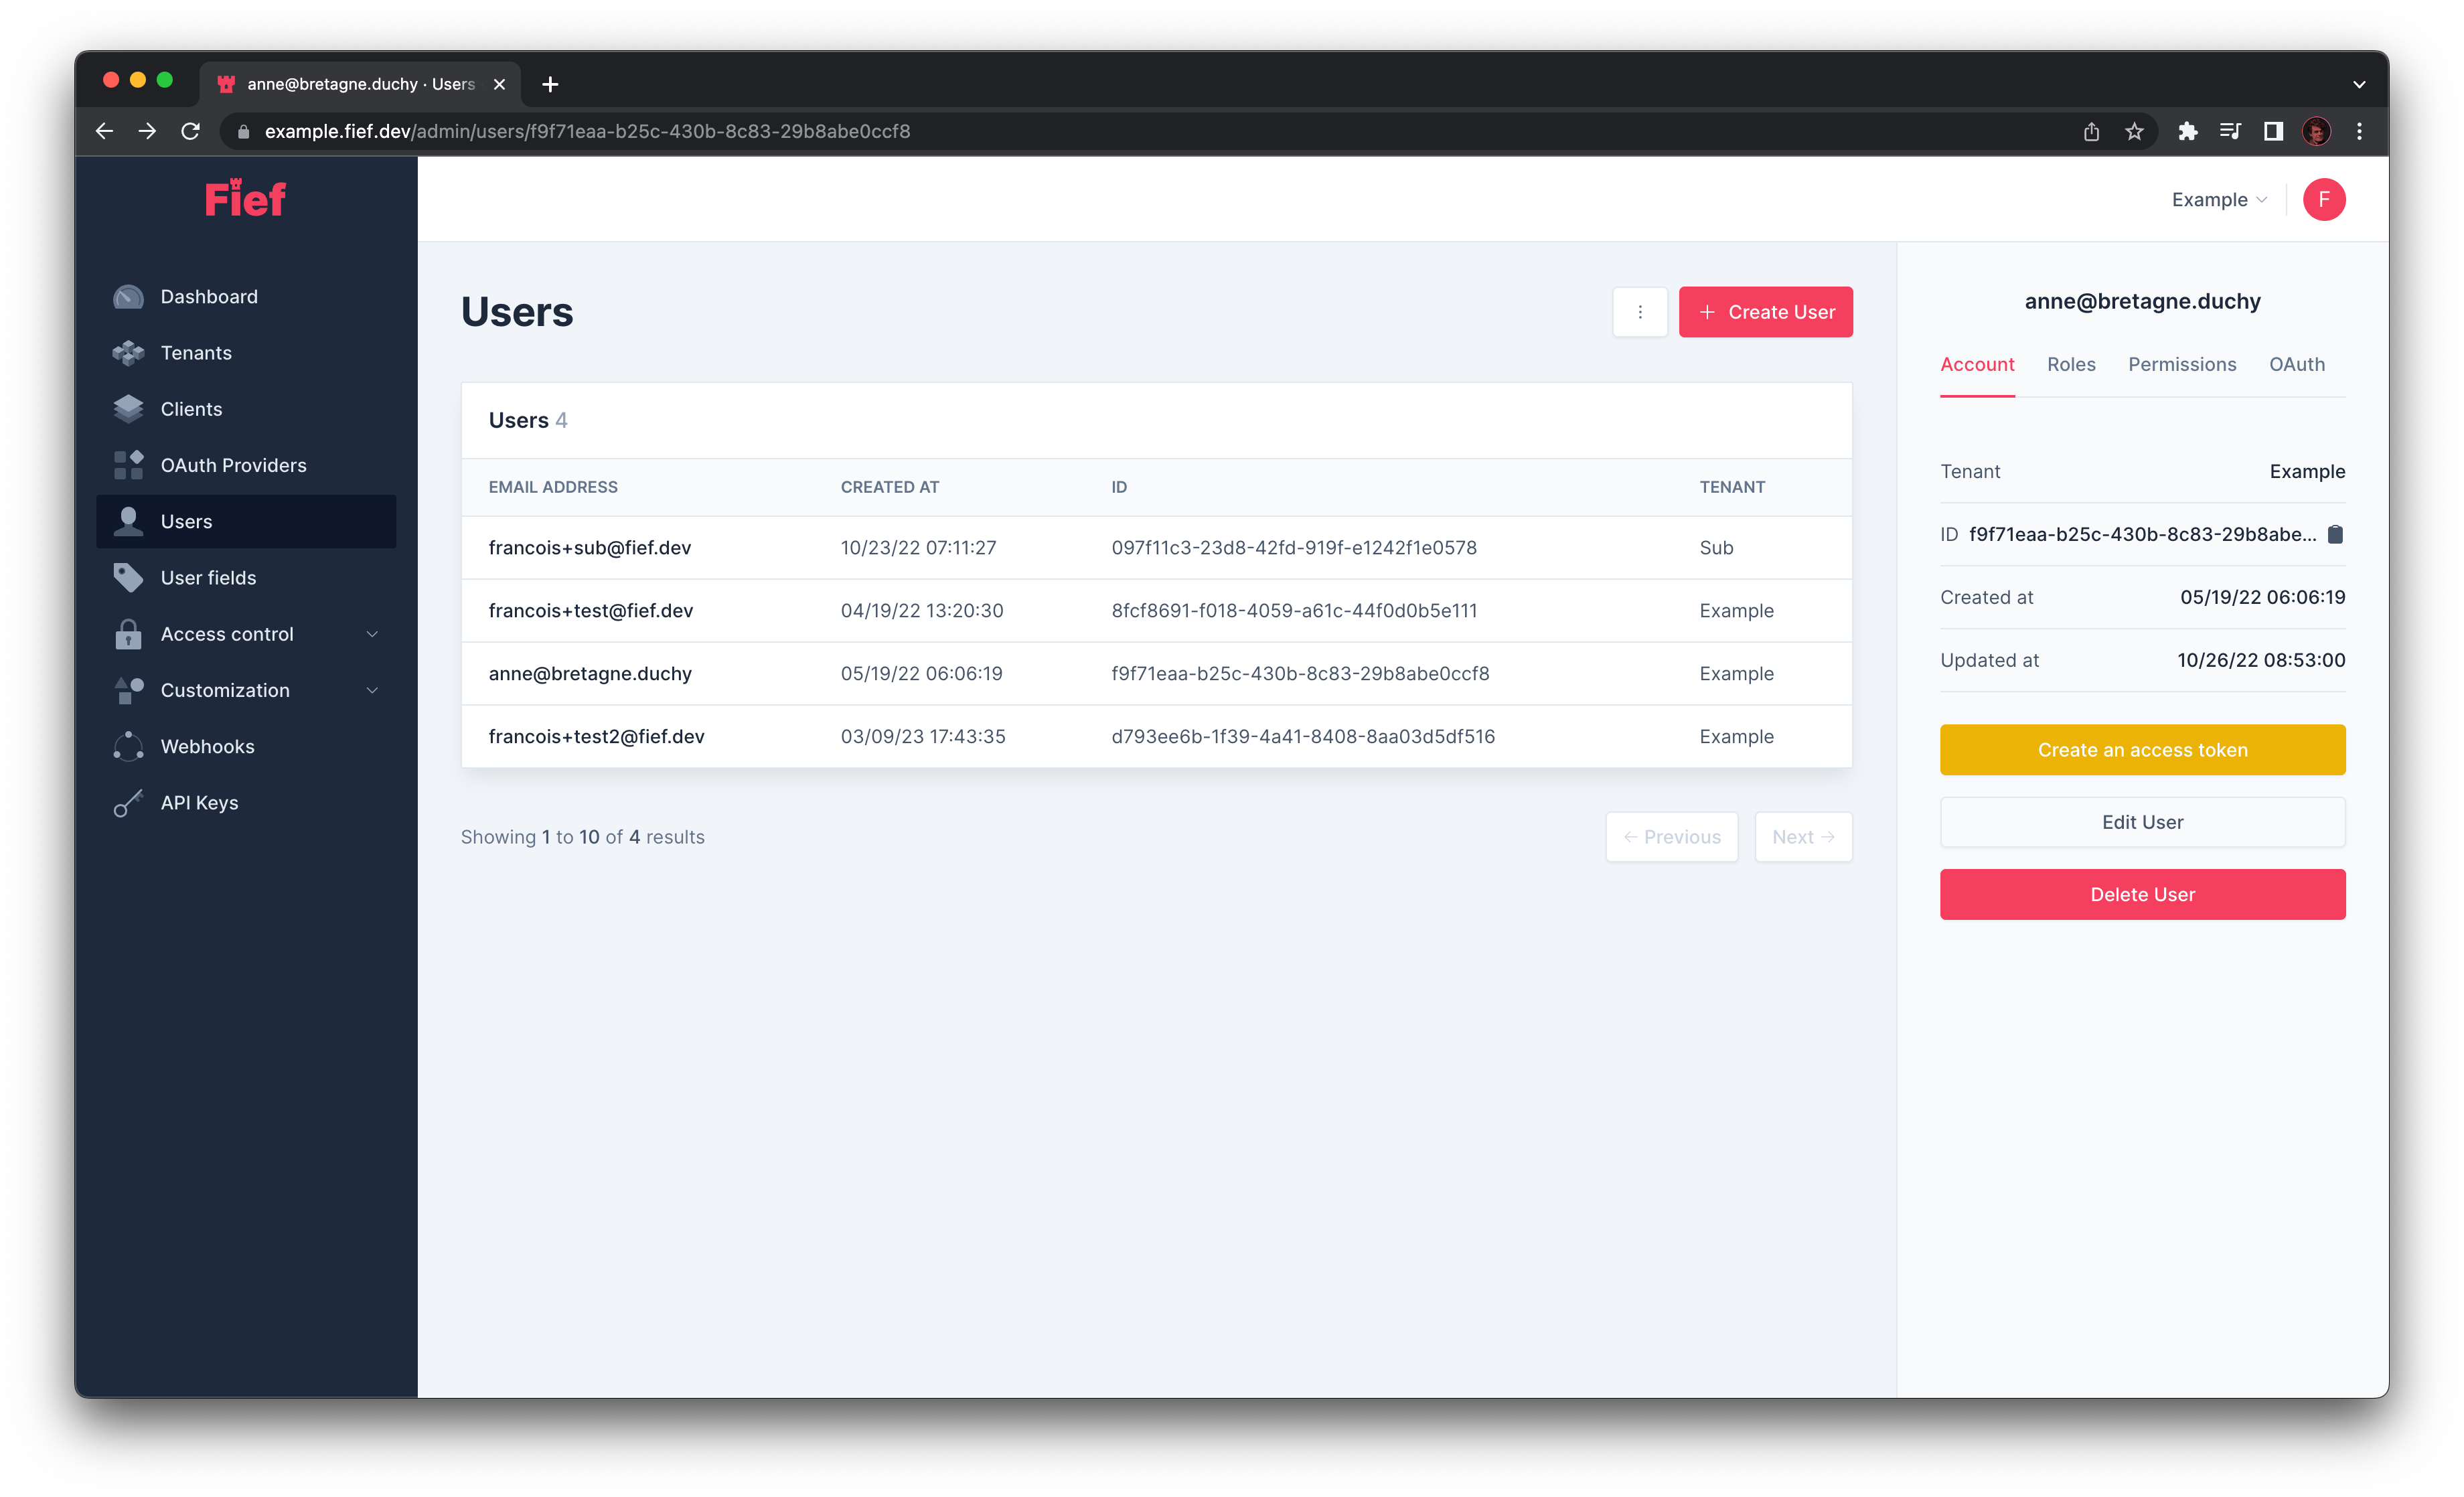Click the Create User button
Image resolution: width=2464 pixels, height=1497 pixels.
(1765, 311)
